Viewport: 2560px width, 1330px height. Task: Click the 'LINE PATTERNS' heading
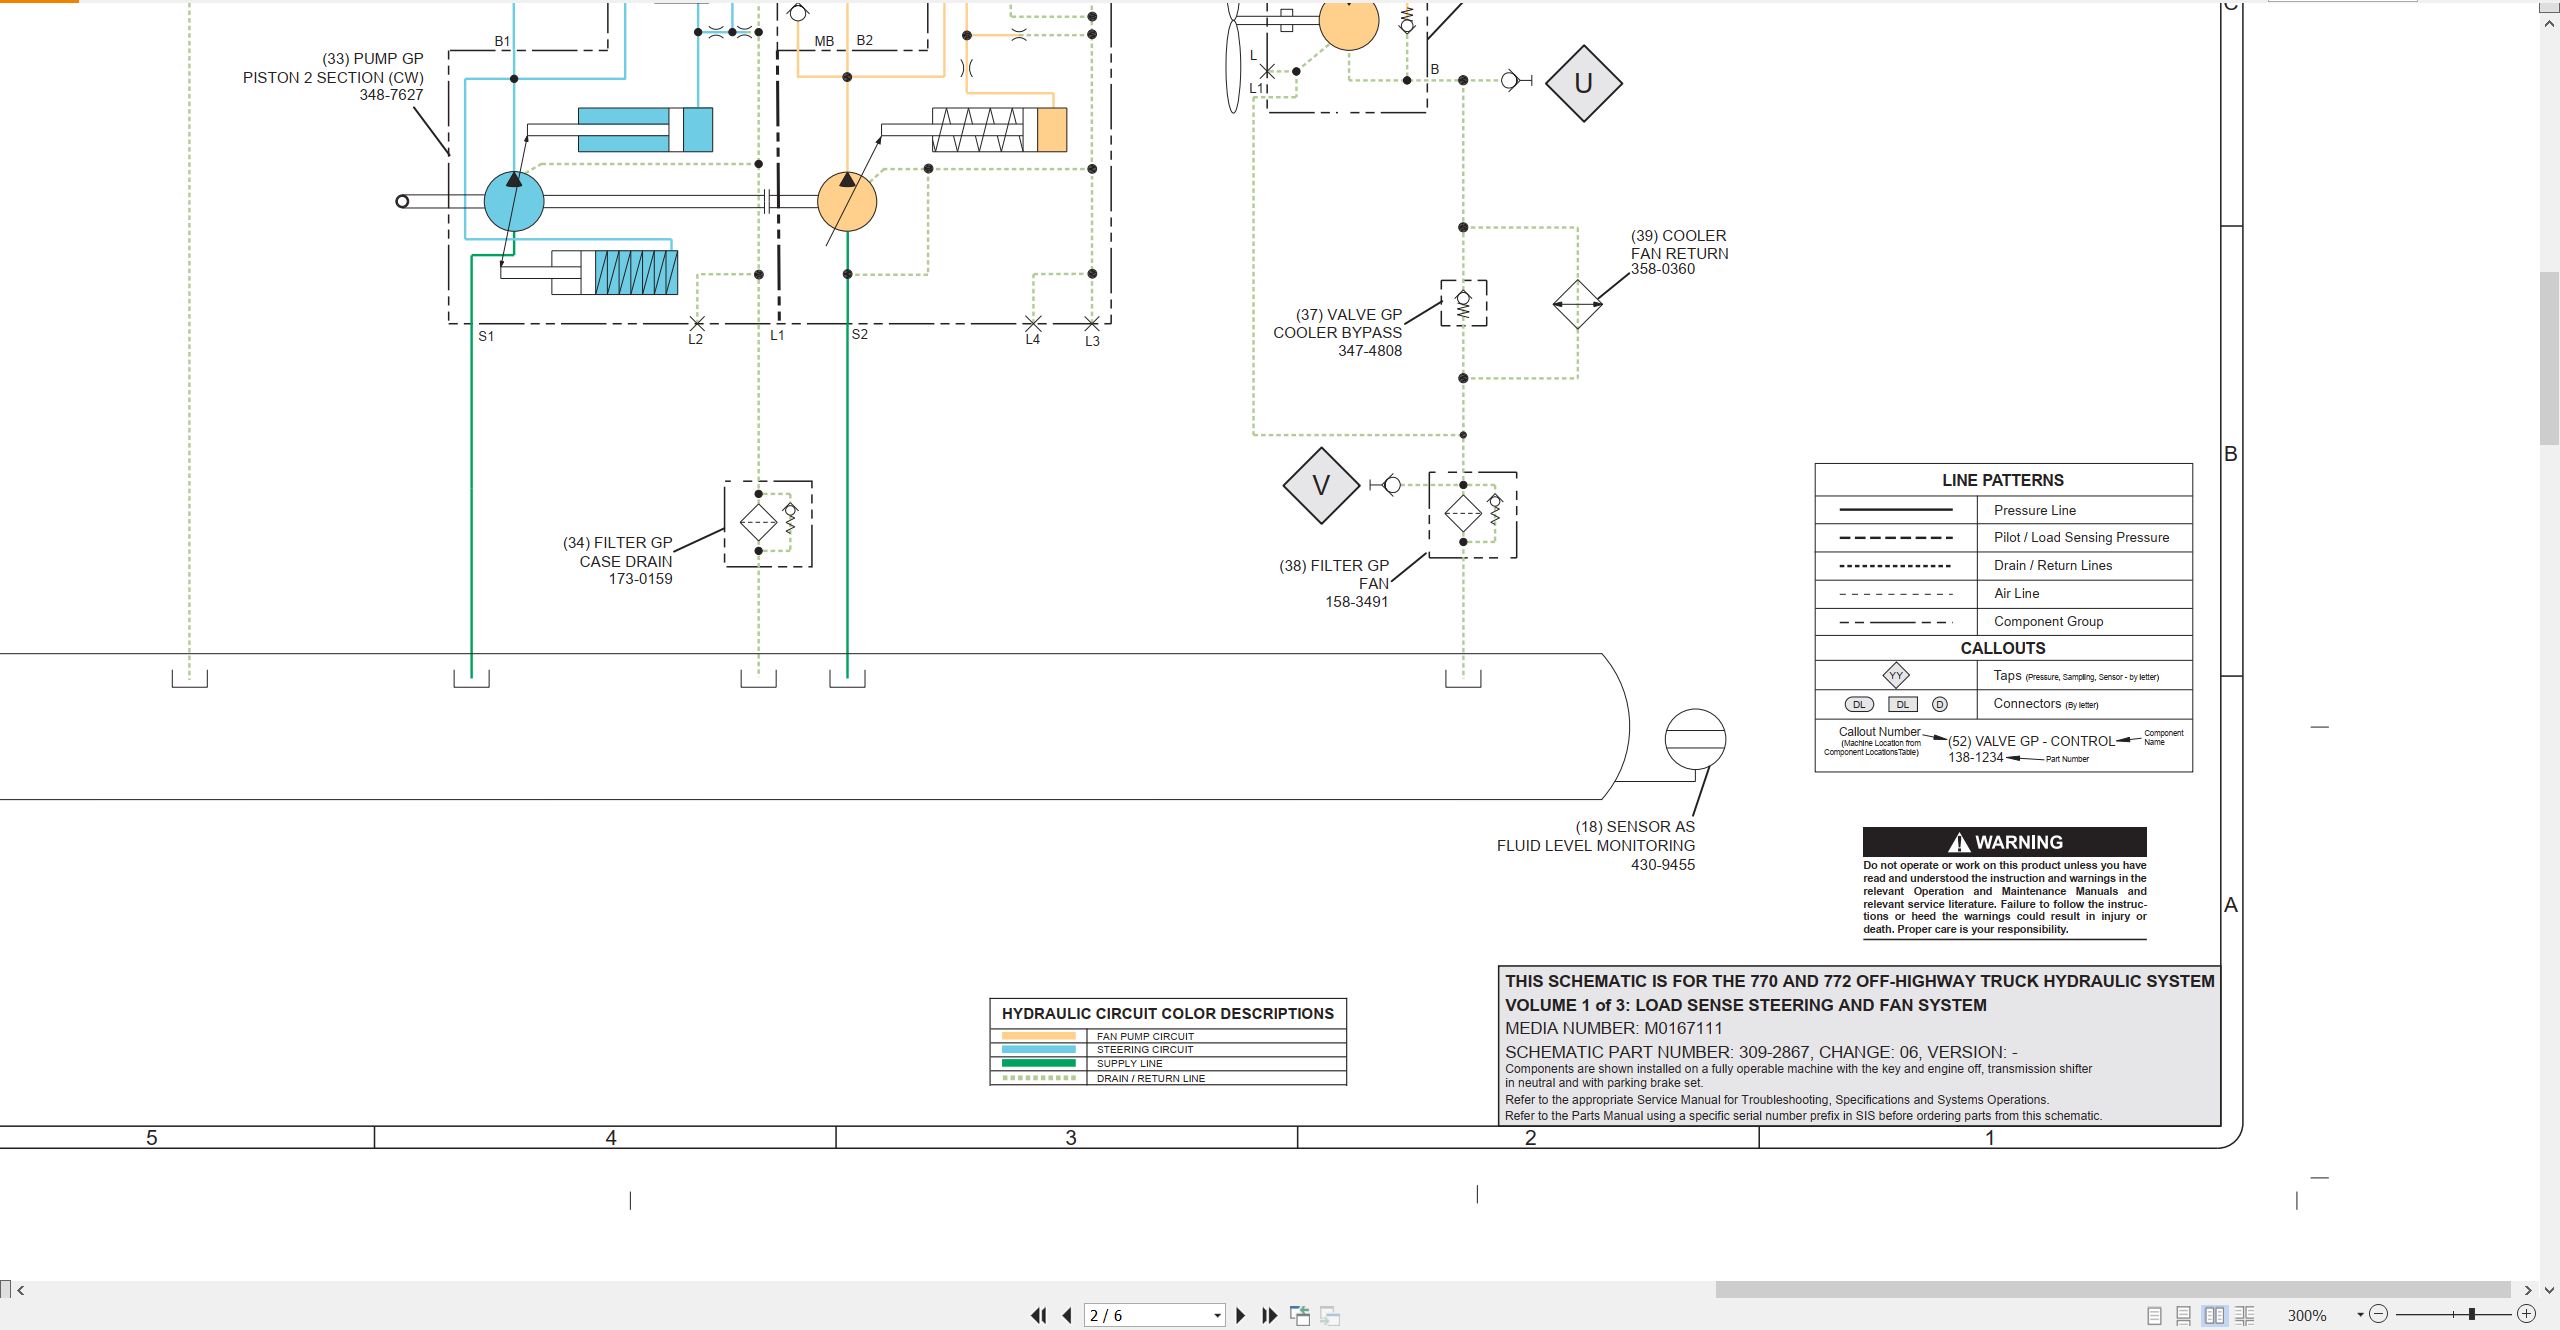click(2003, 480)
